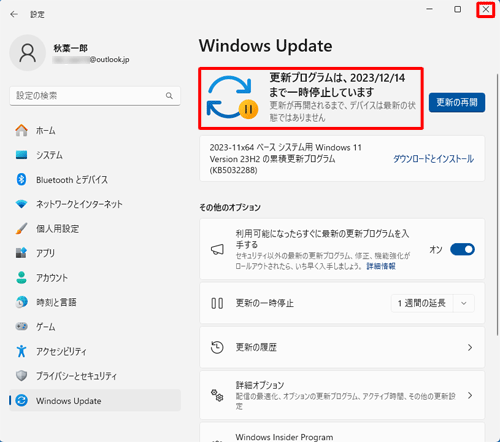This screenshot has height=442, width=500.
Task: Click the Accessibility figure icon
Action: point(21,351)
